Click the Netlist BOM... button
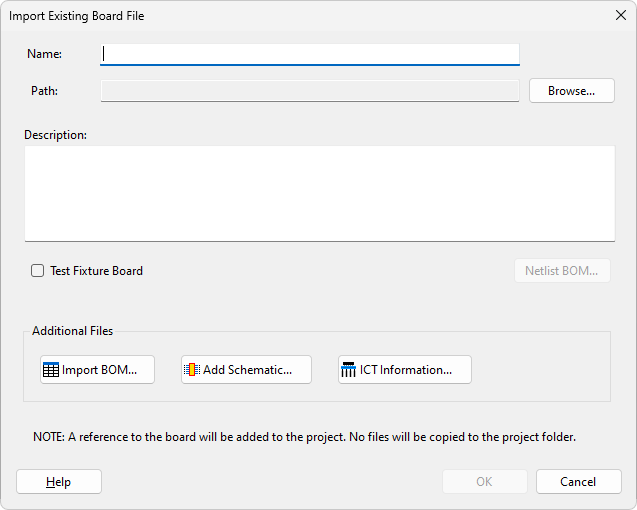 coord(562,271)
